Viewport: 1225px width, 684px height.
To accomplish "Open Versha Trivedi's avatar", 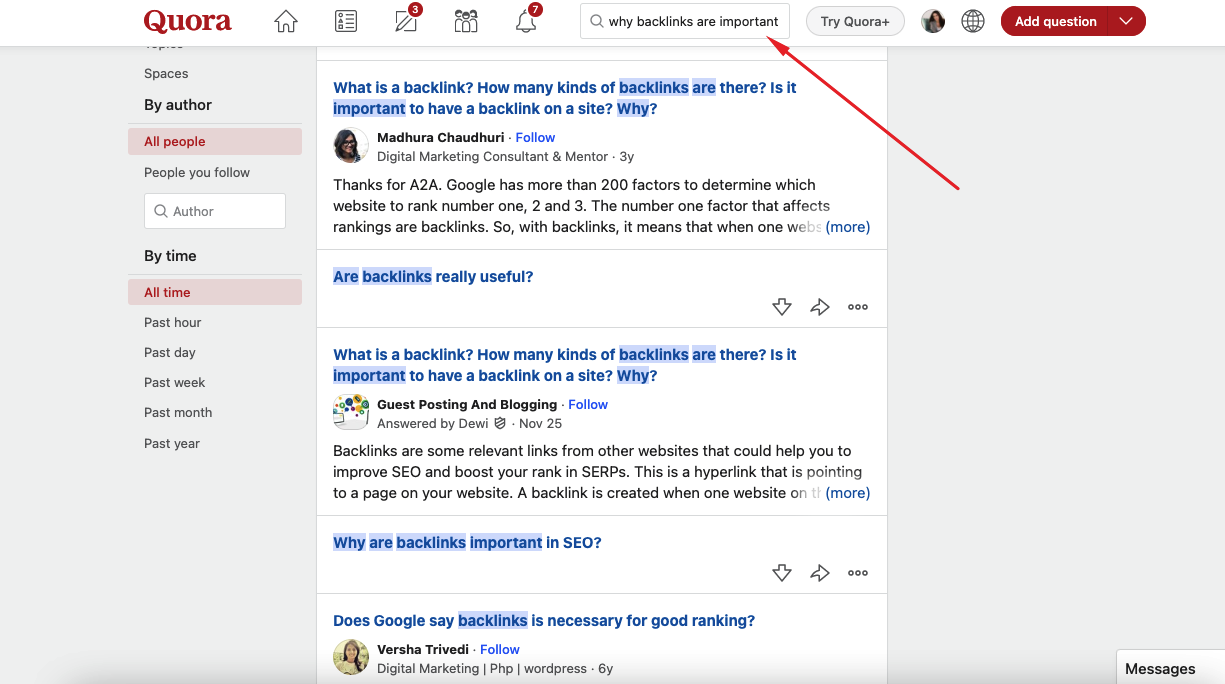I will point(351,658).
